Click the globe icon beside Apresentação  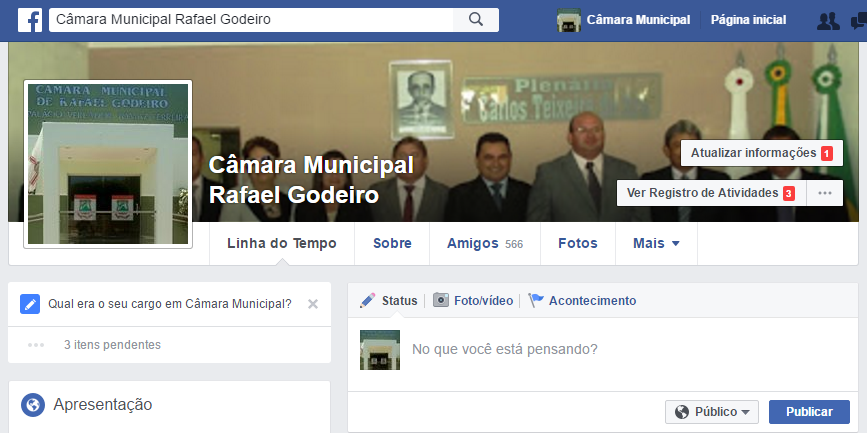pos(33,405)
